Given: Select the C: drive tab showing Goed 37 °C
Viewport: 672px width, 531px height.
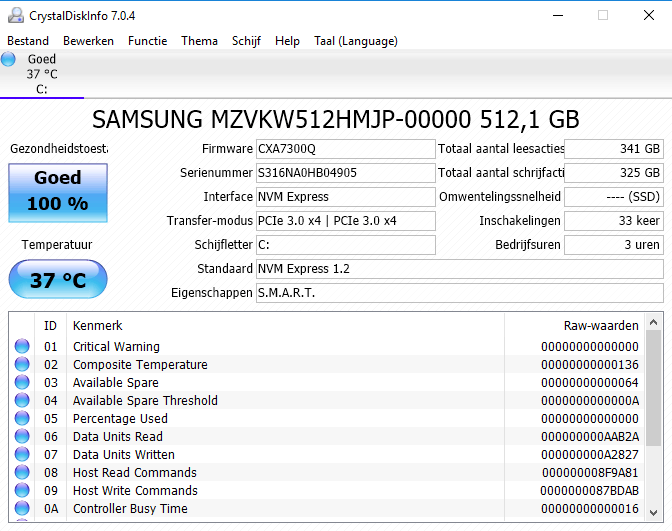Looking at the screenshot, I should coord(42,74).
